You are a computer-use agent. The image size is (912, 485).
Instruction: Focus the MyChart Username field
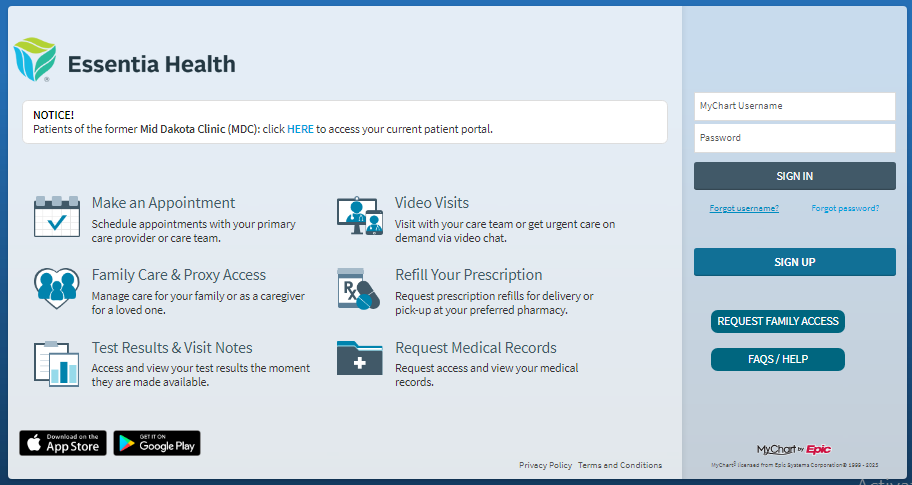(x=795, y=106)
